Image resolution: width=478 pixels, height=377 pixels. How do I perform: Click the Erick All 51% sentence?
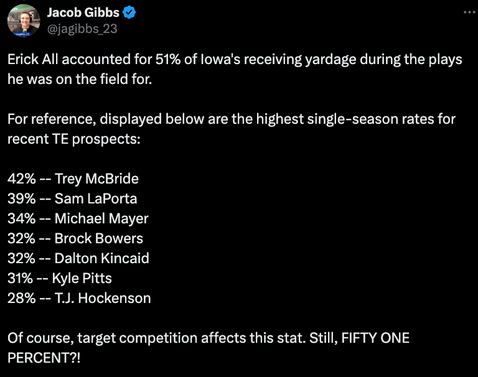235,60
